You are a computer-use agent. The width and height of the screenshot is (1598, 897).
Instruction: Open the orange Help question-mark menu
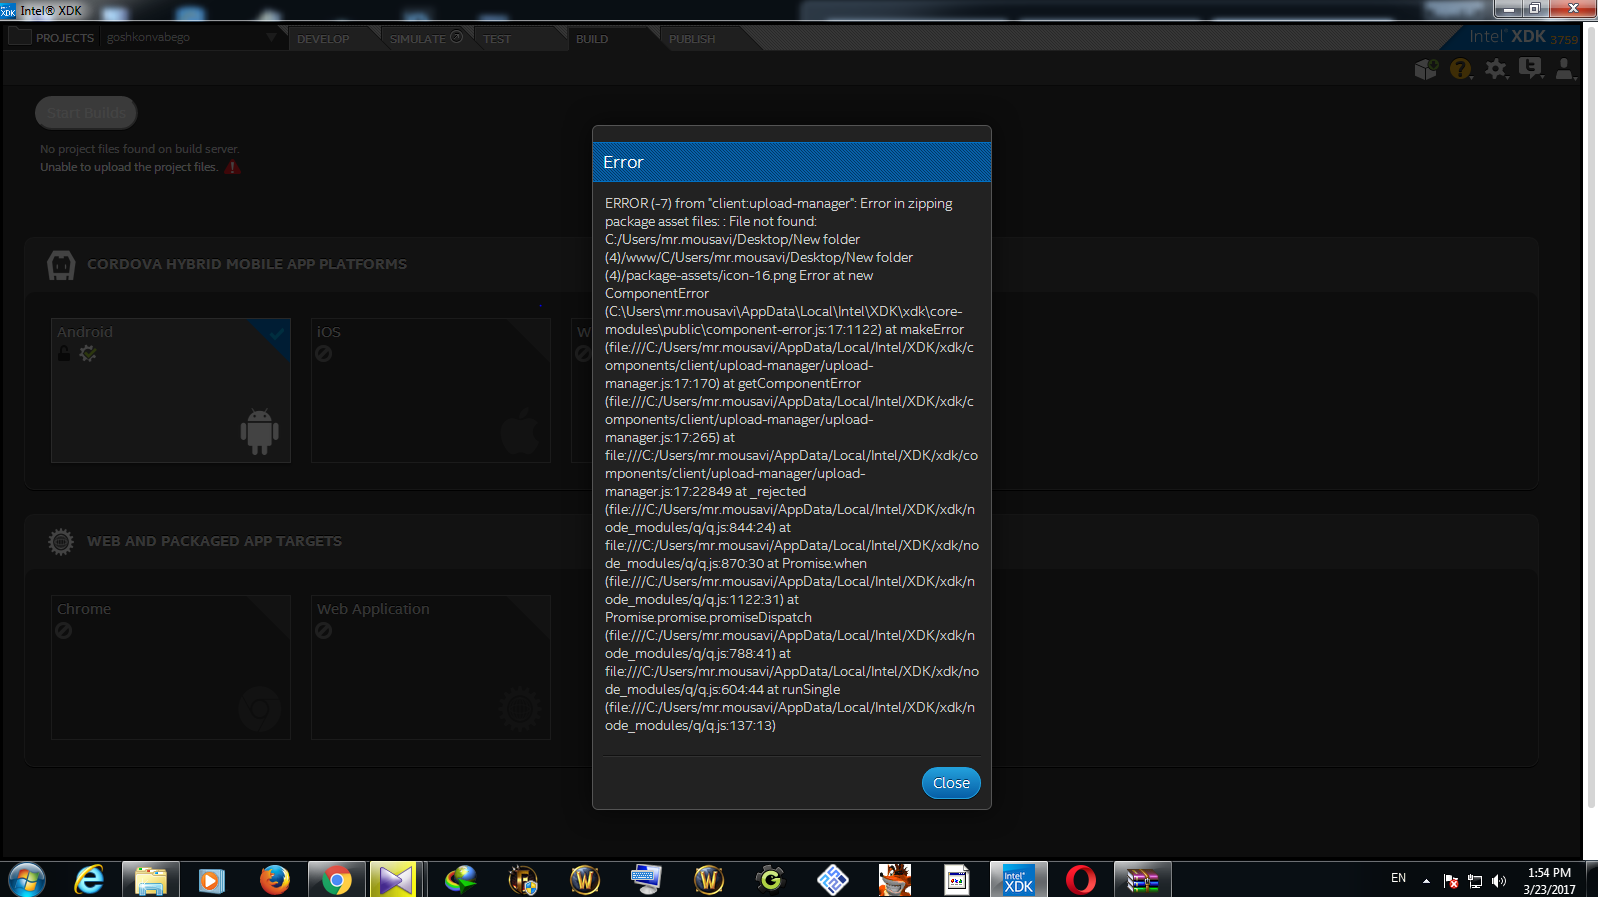click(1461, 69)
